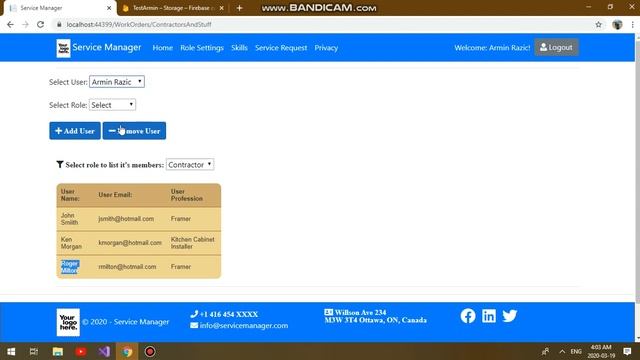Expand the Contractor role filter dropdown
Screen dimensions: 640x360
click(190, 164)
